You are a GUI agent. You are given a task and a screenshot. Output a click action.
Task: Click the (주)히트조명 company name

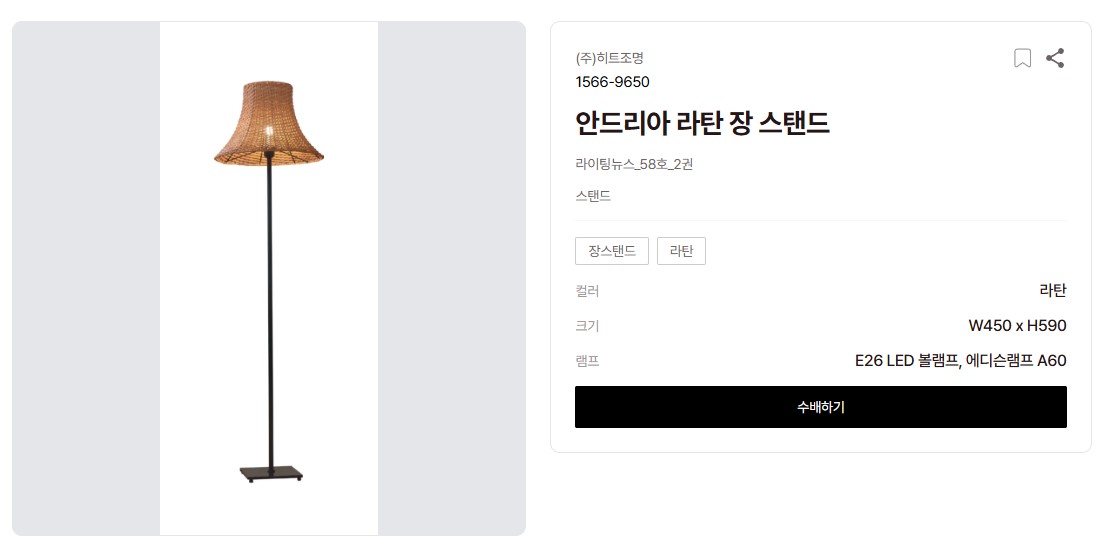click(x=610, y=58)
